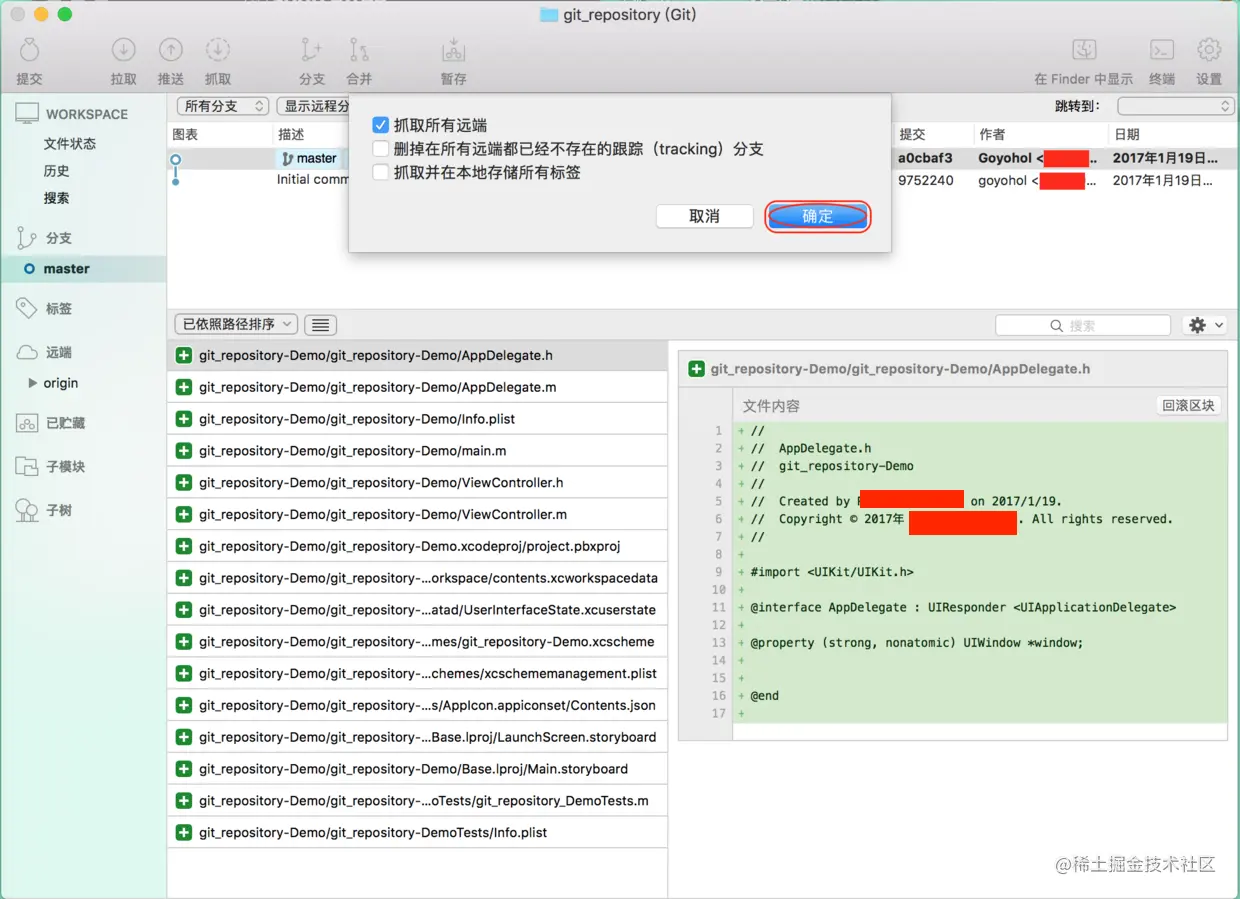Select the UserInterfaceState.xcuserstate file row
The height and width of the screenshot is (899, 1240).
[x=417, y=610]
